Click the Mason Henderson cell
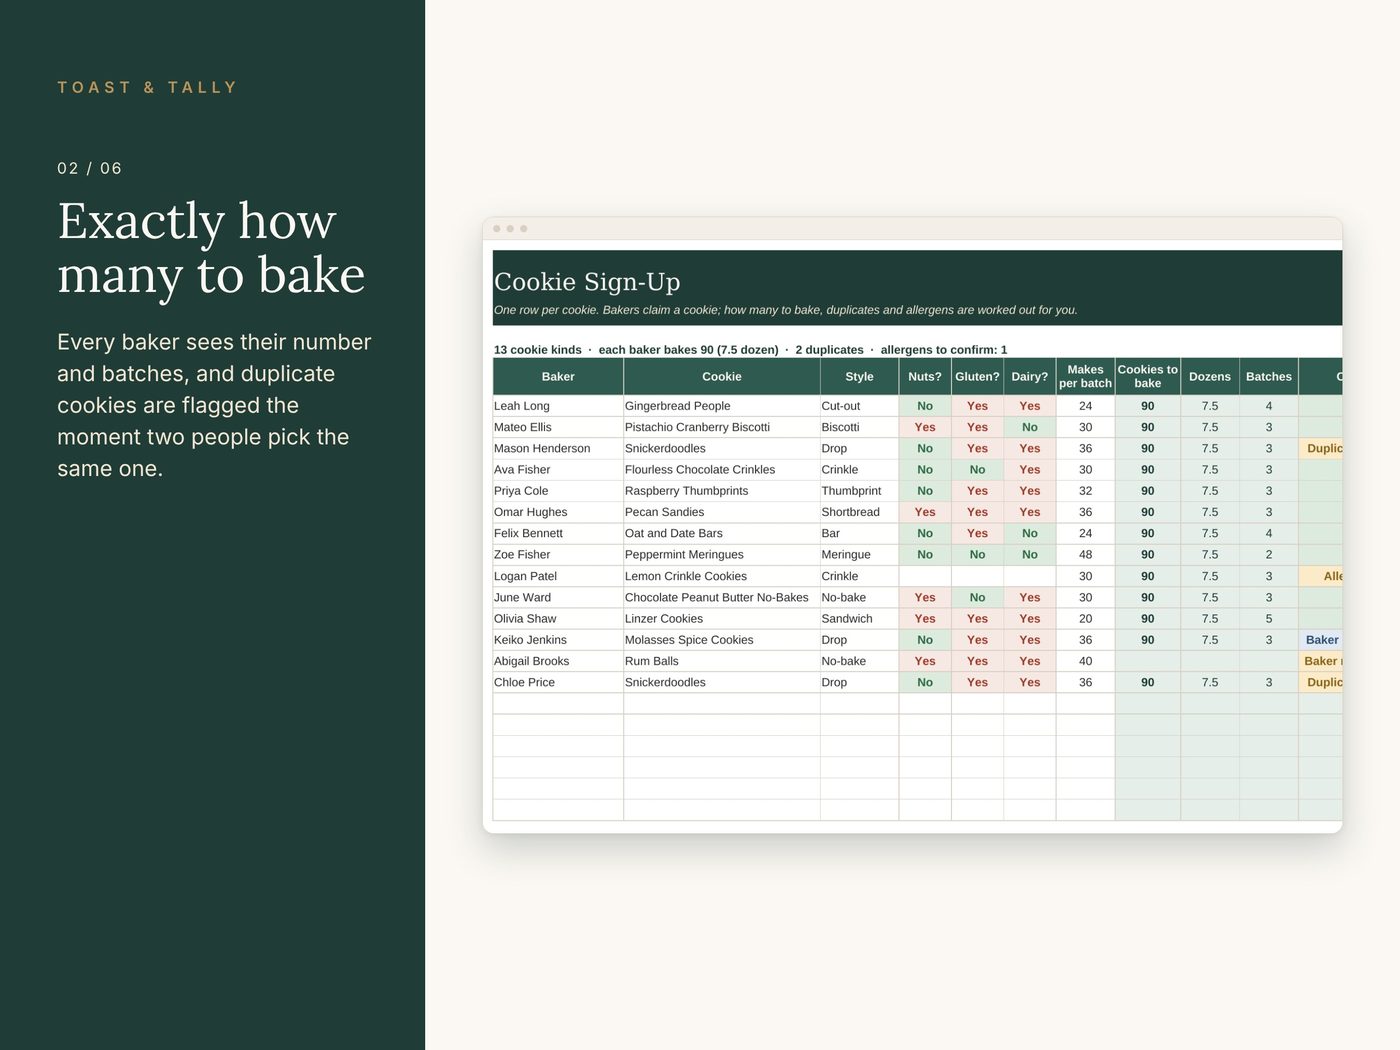 pyautogui.click(x=558, y=448)
